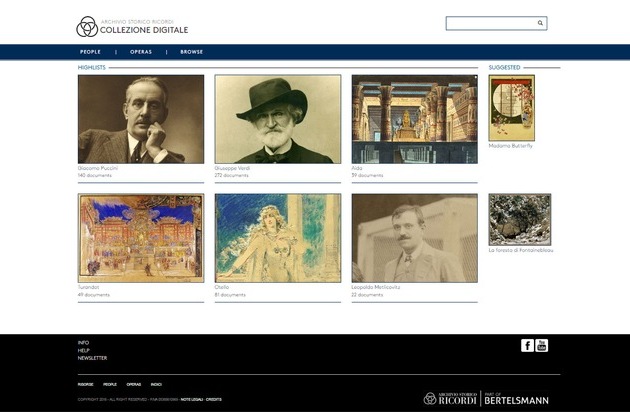Open Leopoldo Metlicovitz photo thumbnail

click(x=414, y=238)
